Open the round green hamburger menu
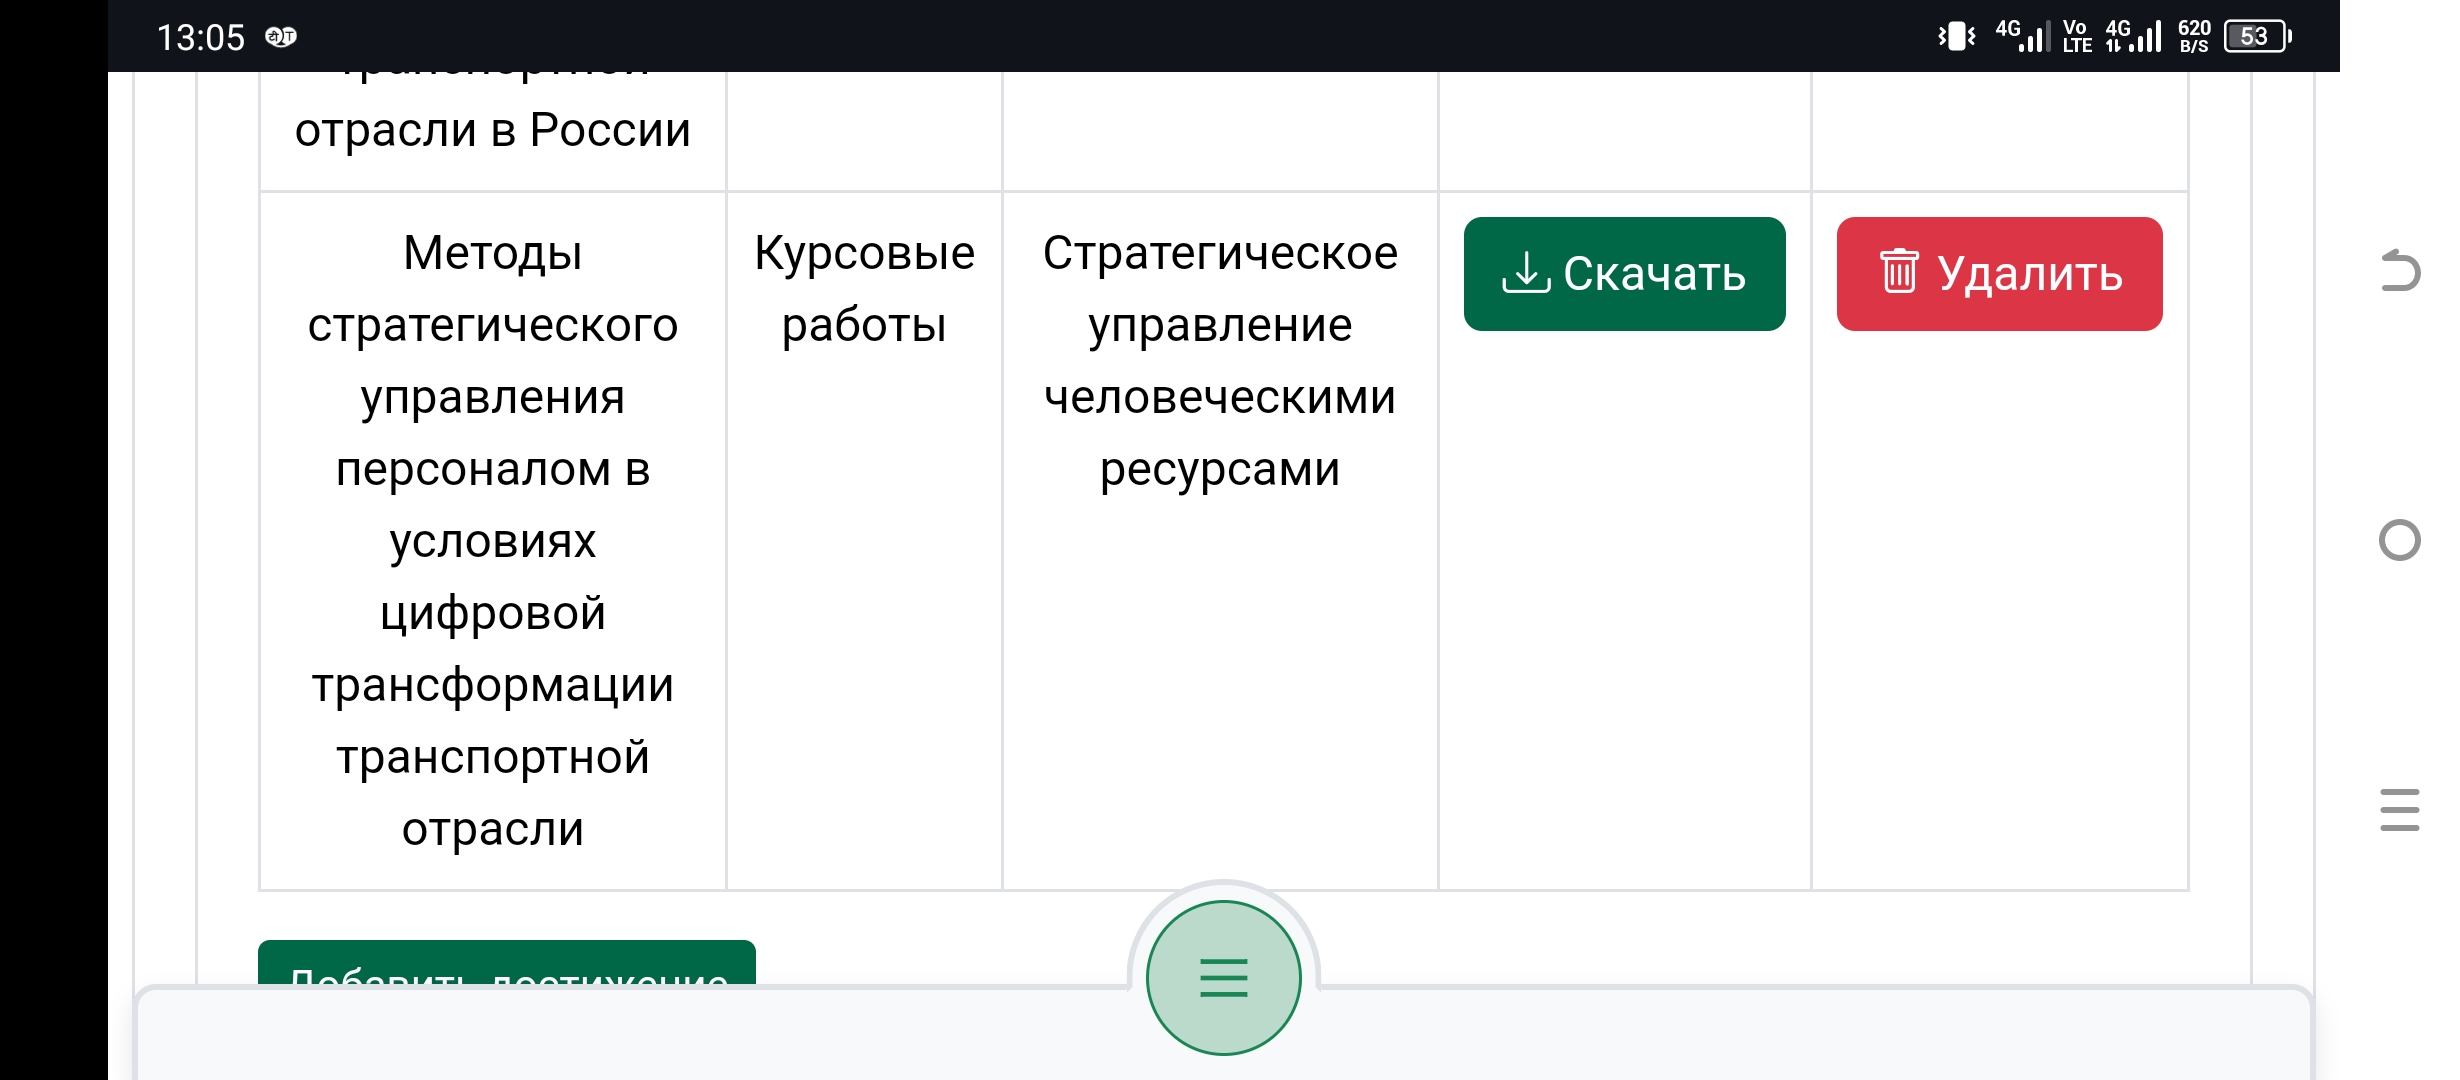Viewport: 2460px width, 1080px height. (x=1223, y=977)
